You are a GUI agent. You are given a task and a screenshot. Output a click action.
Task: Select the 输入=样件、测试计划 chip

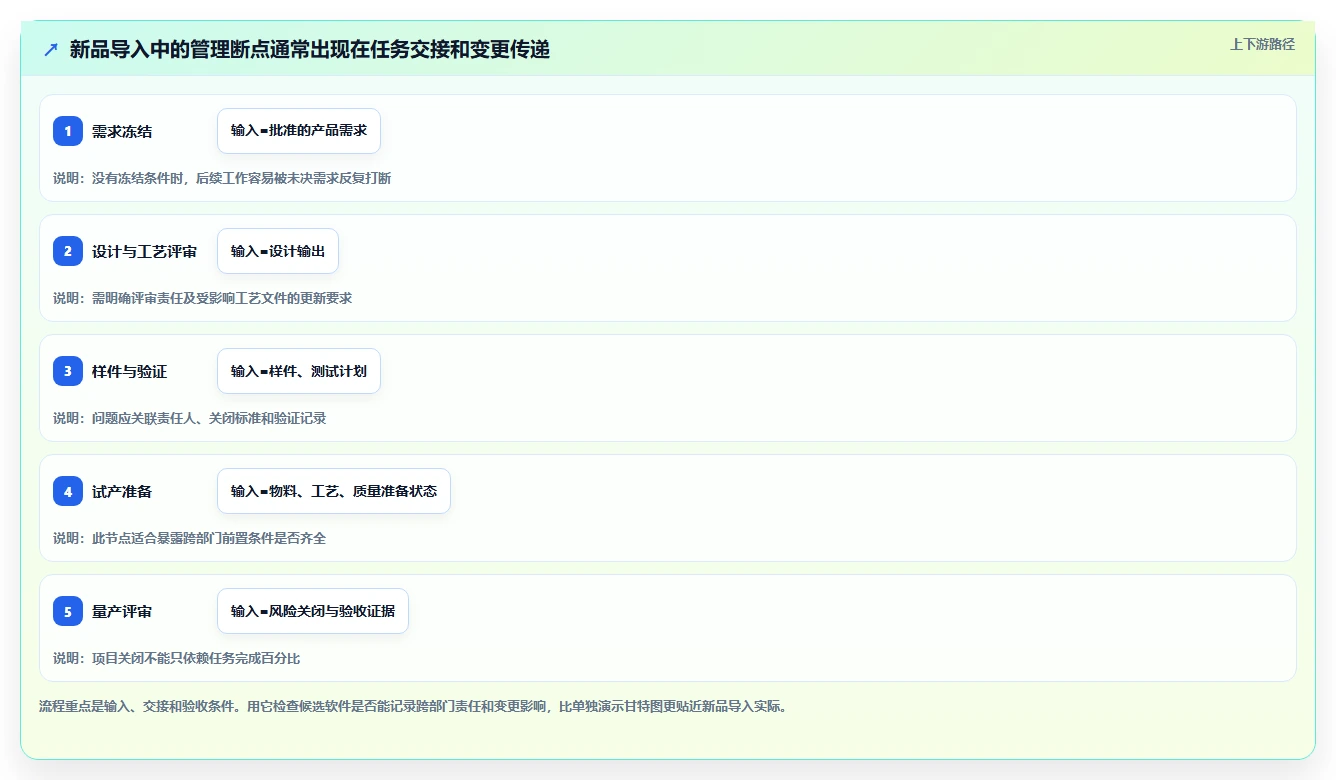299,371
